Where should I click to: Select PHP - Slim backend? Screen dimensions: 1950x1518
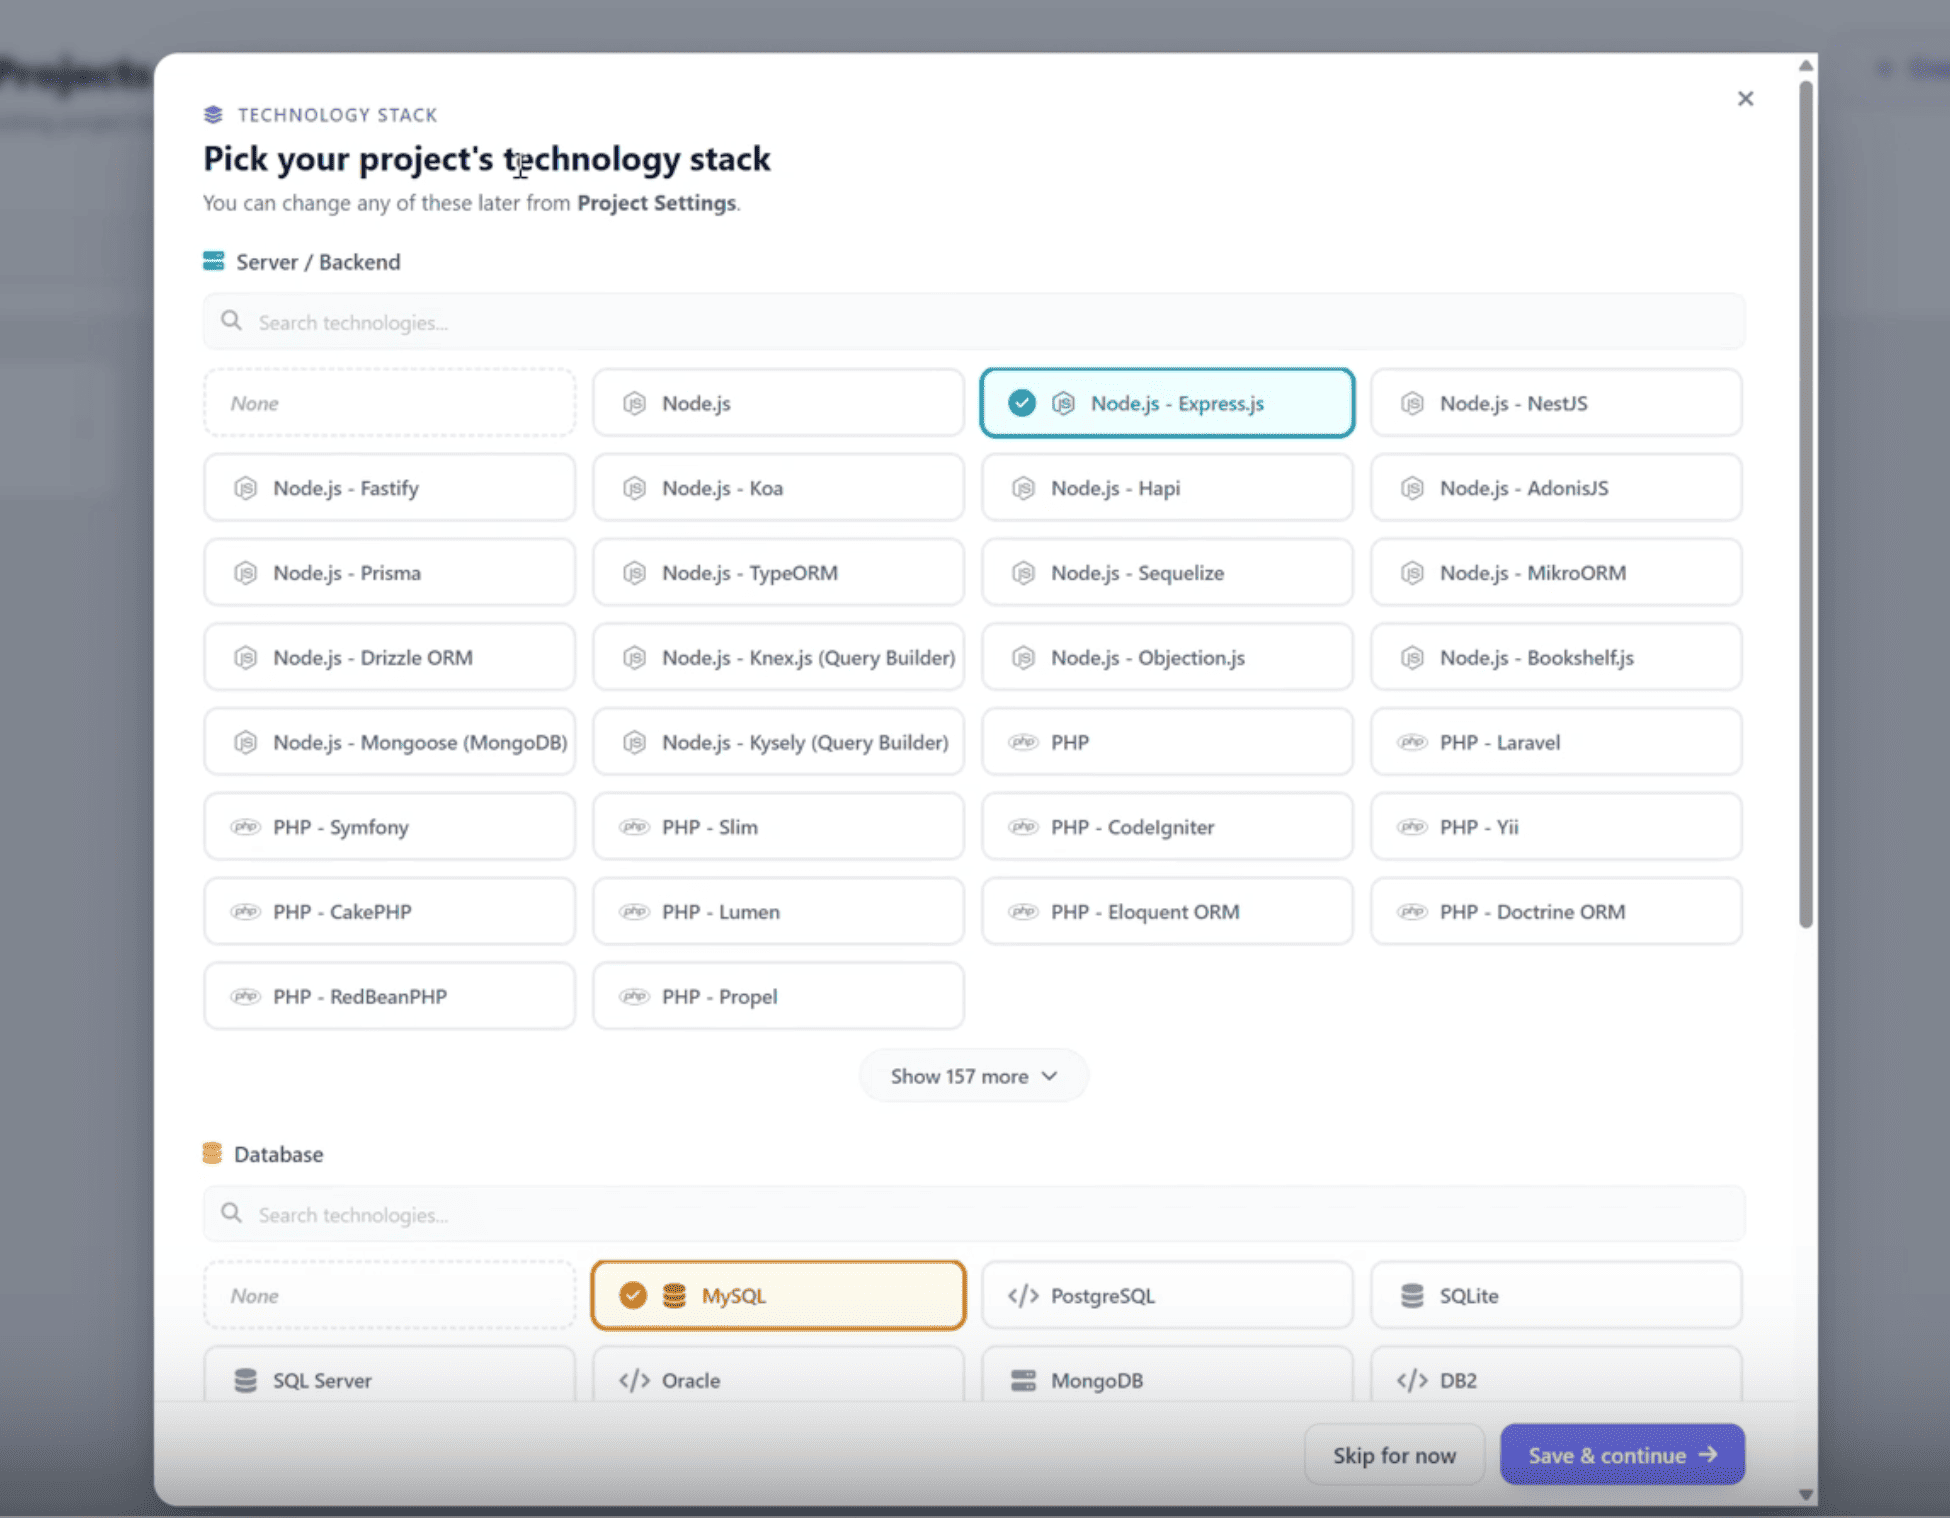(778, 827)
